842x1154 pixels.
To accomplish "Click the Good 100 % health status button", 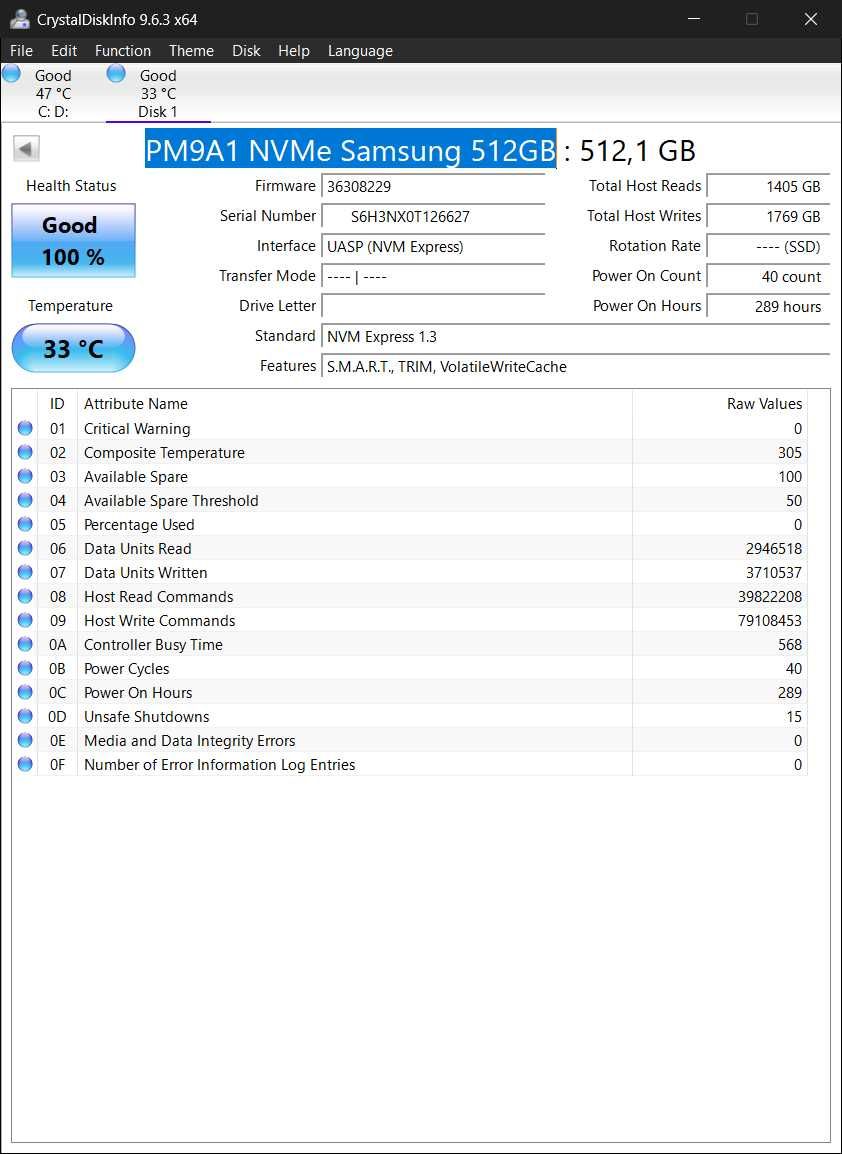I will (x=74, y=241).
